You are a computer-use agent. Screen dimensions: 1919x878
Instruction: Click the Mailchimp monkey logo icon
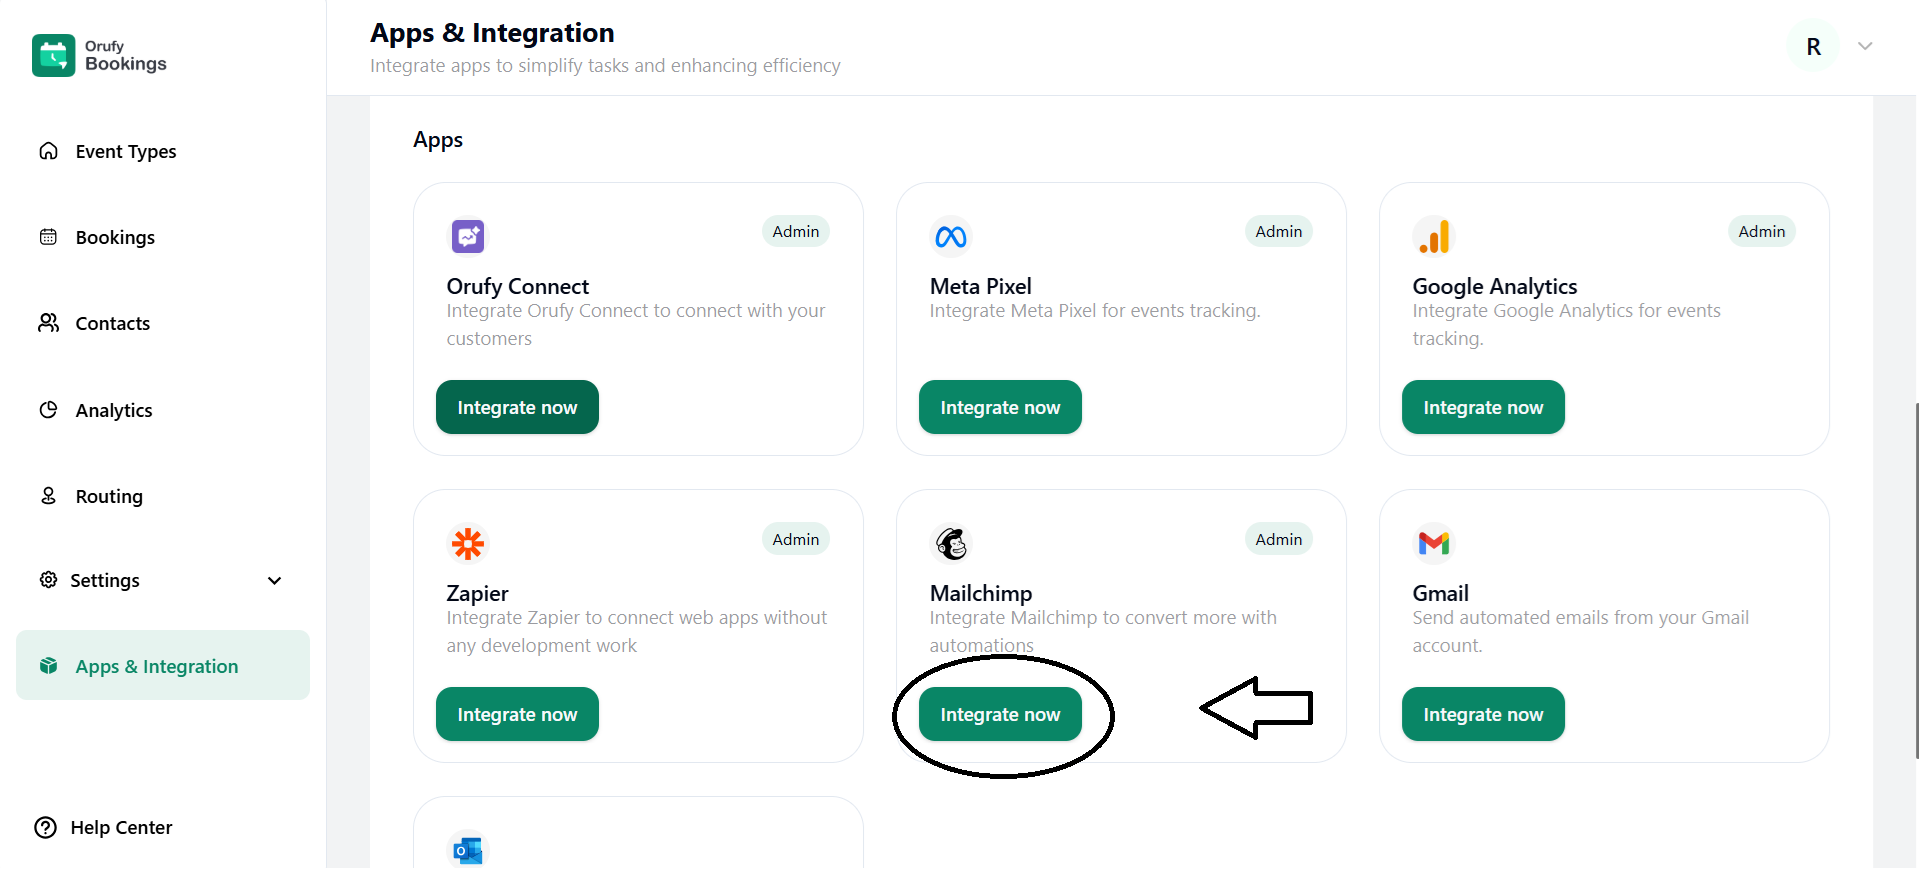[x=950, y=544]
